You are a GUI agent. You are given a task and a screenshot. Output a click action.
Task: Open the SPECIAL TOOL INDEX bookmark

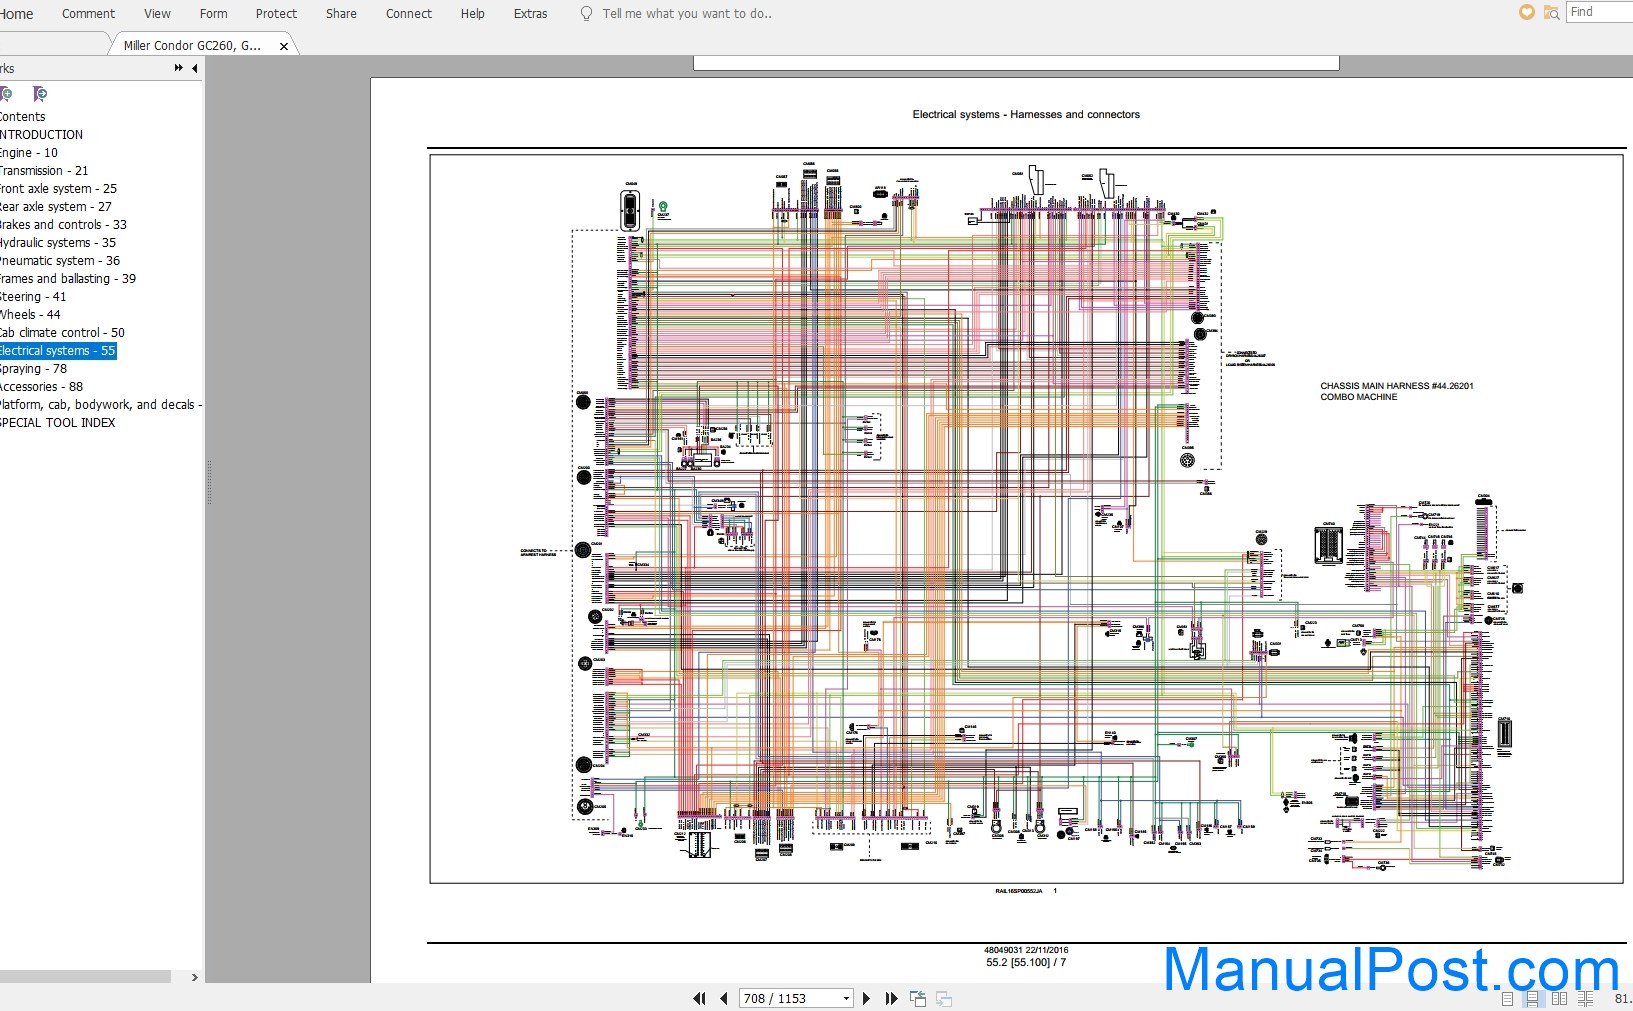(x=57, y=423)
